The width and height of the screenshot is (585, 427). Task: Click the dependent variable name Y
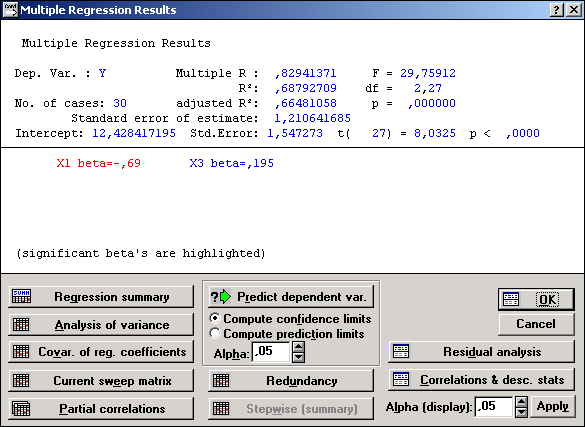[103, 73]
